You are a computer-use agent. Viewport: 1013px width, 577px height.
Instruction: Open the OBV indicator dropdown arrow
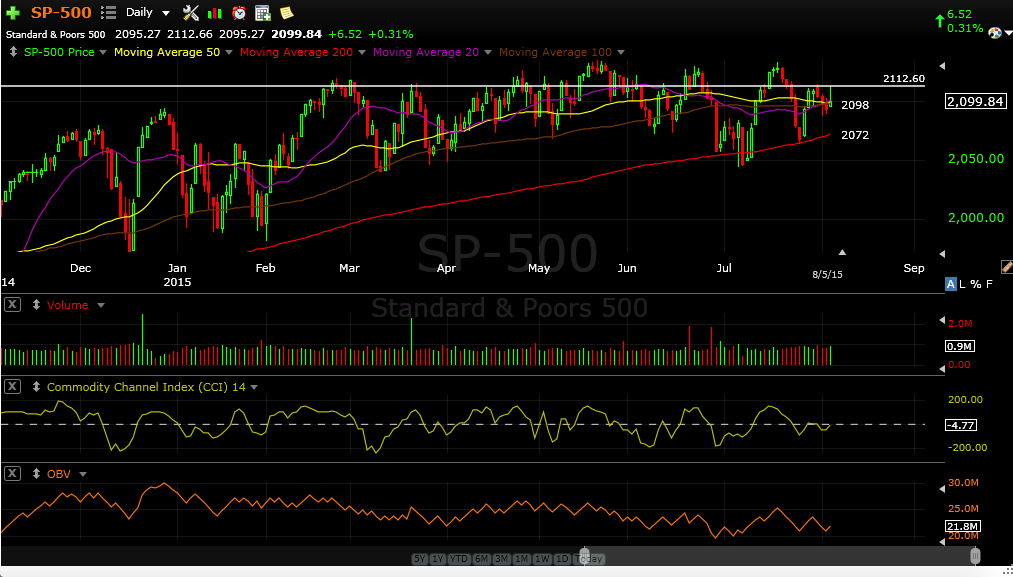(83, 474)
